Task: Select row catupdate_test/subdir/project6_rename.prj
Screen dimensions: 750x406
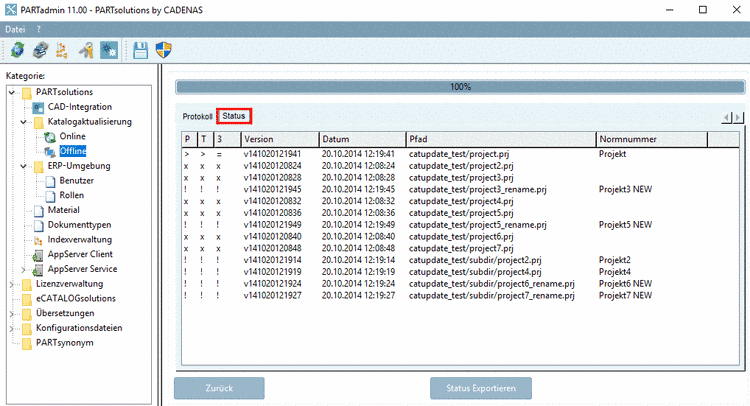Action: pos(460,284)
